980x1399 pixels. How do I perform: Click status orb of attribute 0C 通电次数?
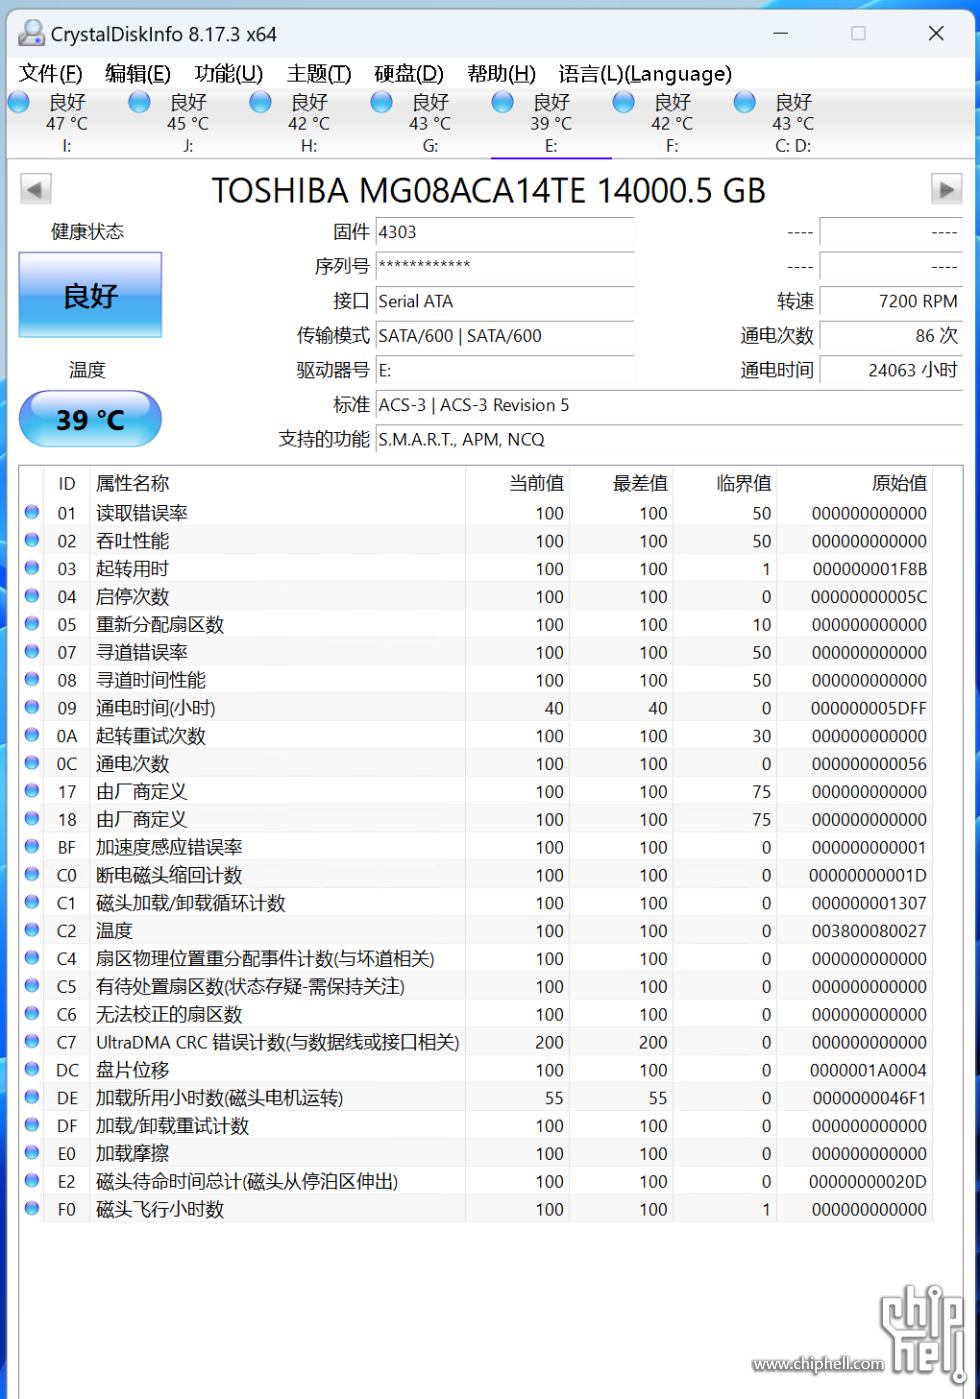pyautogui.click(x=32, y=763)
